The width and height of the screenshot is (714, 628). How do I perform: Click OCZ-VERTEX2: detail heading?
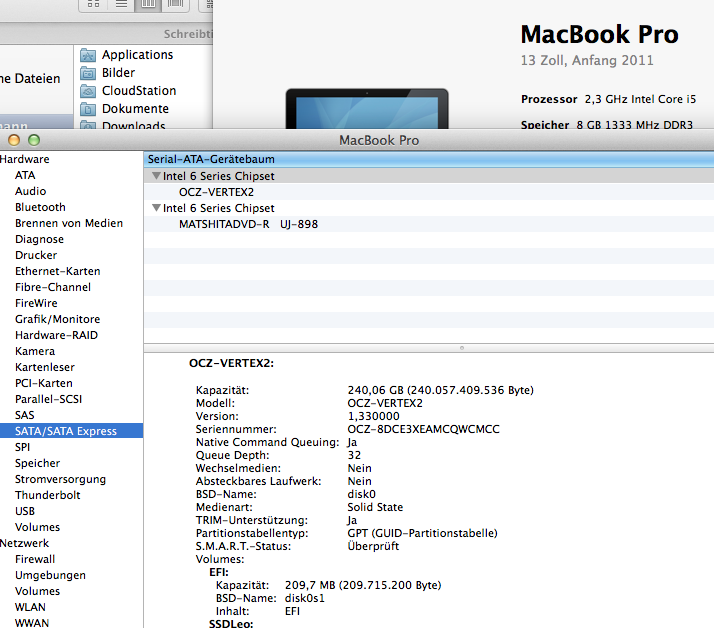[x=231, y=363]
